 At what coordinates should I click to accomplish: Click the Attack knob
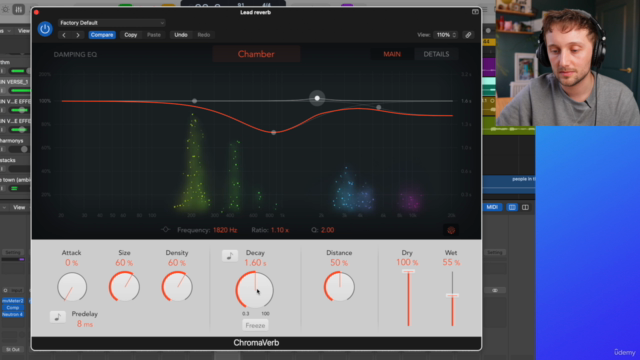72,287
